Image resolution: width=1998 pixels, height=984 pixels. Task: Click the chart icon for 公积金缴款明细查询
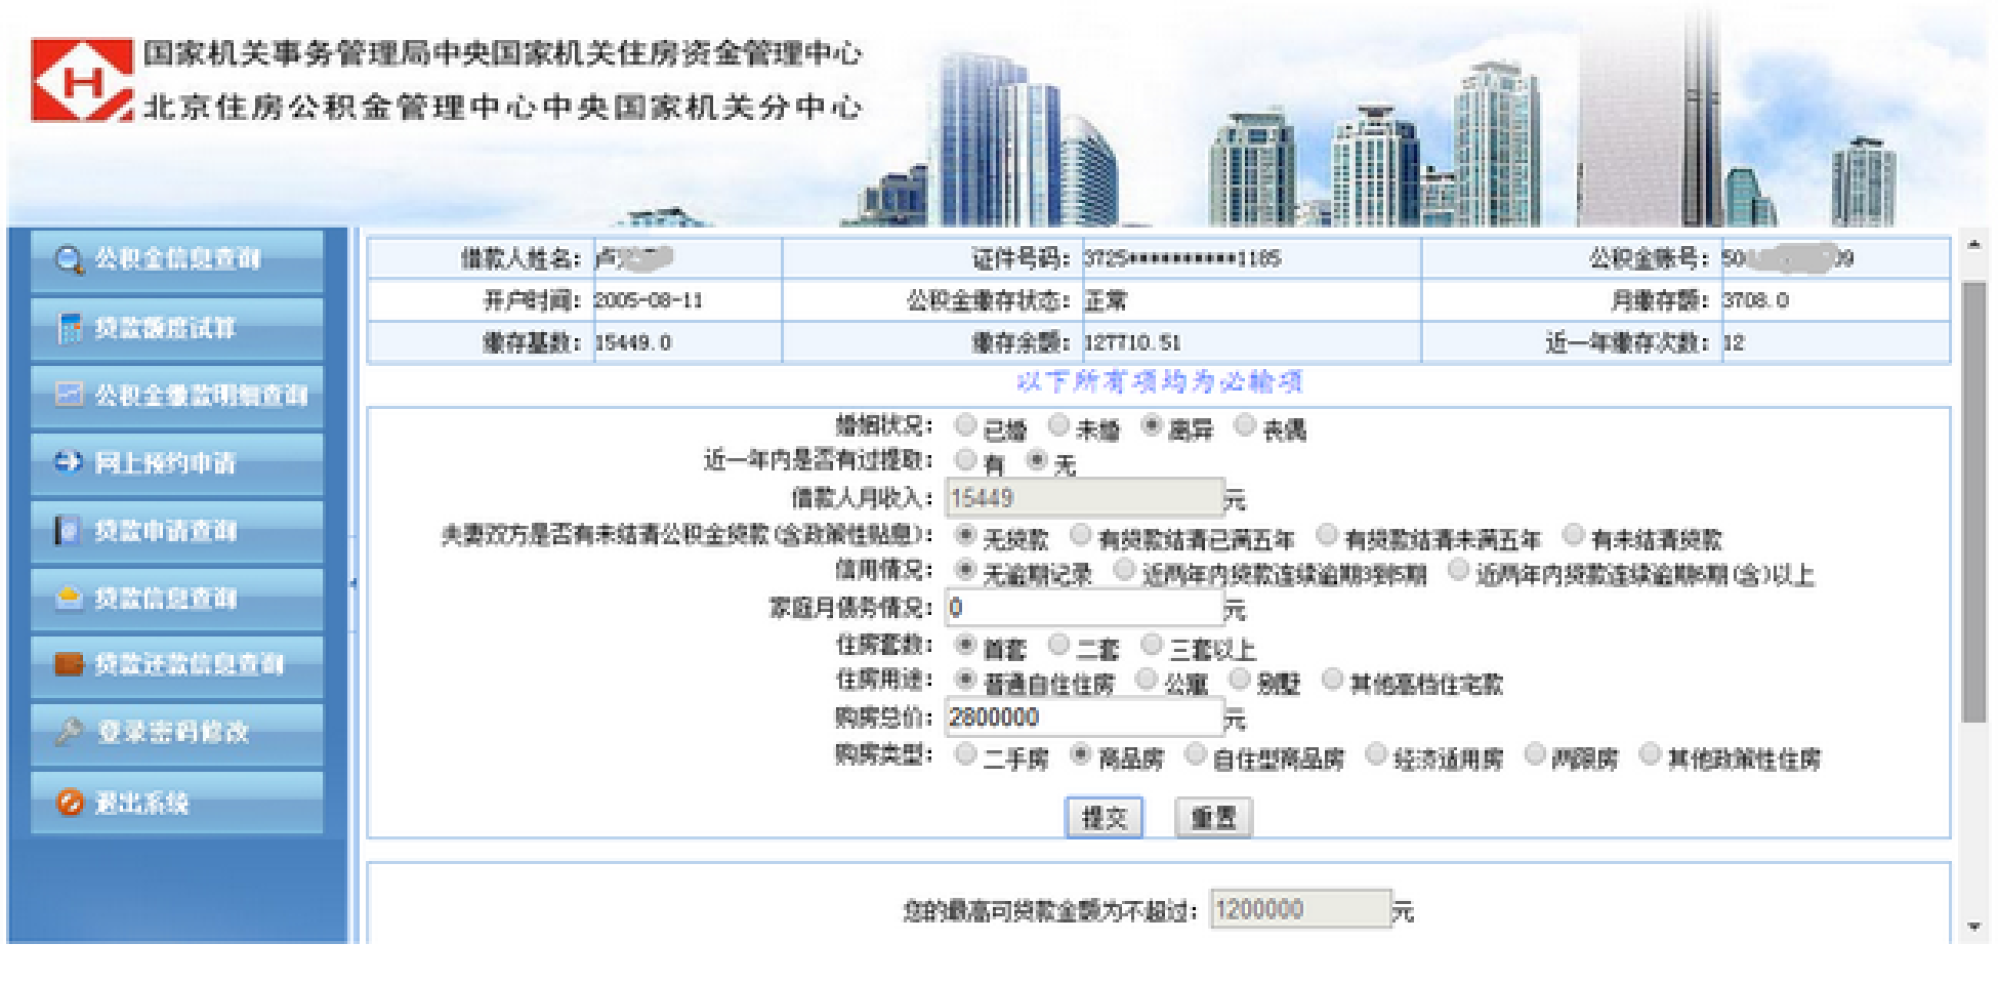tap(69, 395)
